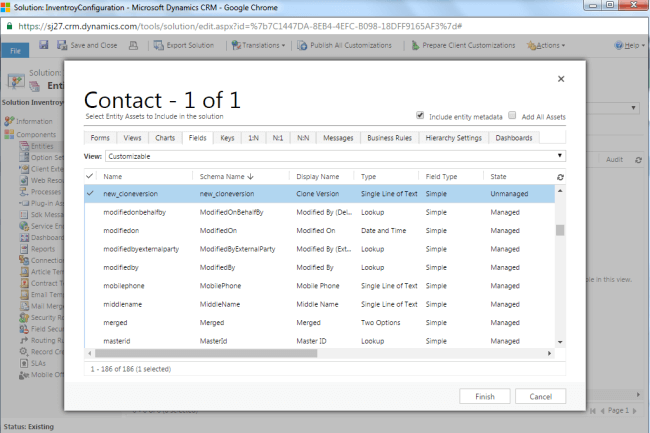Open the View dropdown showing Customizable
650x433 pixels.
[335, 156]
